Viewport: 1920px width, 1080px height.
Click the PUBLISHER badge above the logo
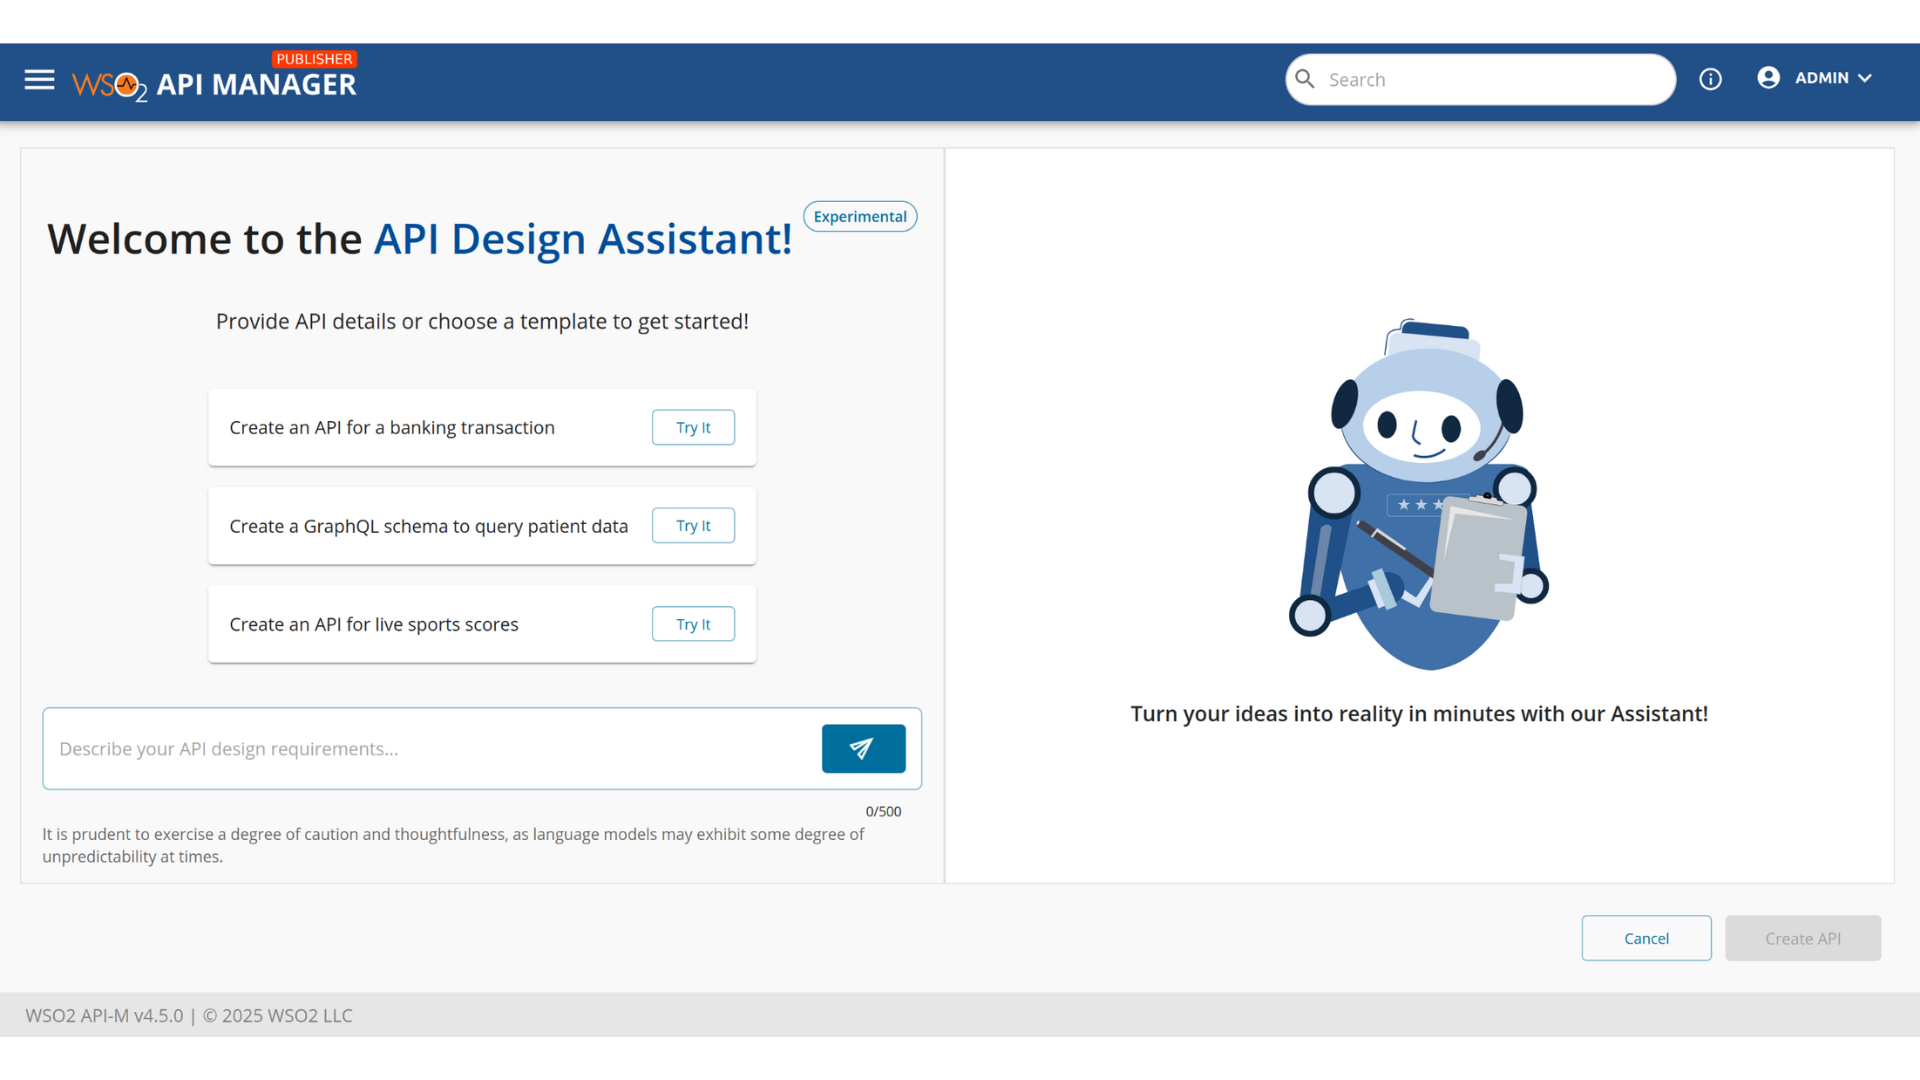point(314,58)
